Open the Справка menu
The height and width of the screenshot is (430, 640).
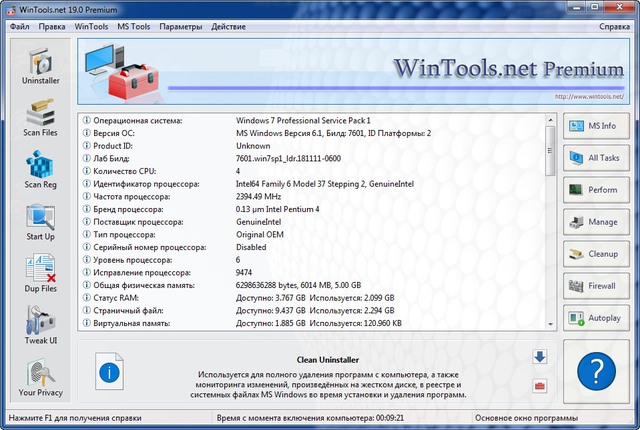click(x=614, y=27)
